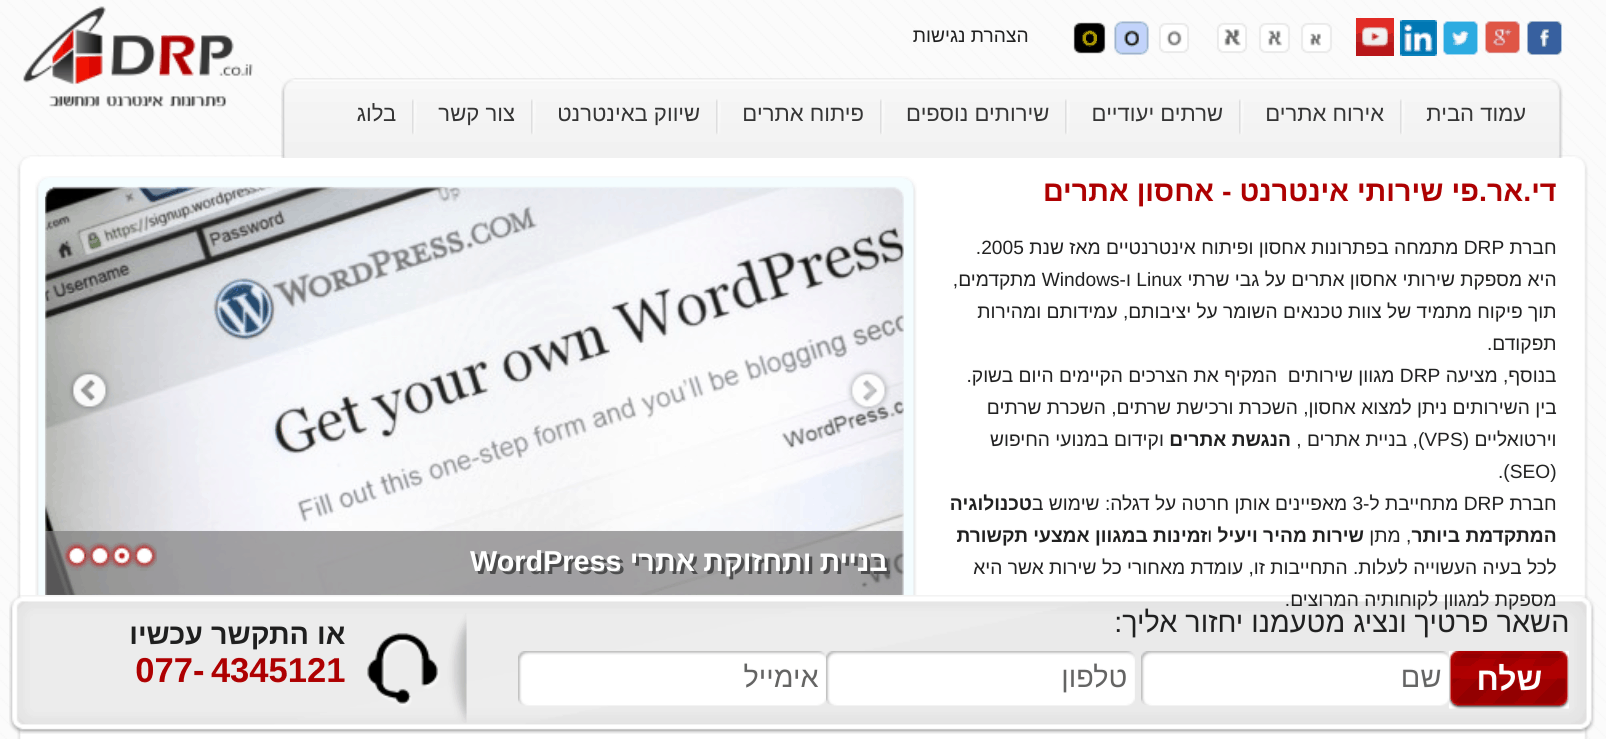The image size is (1606, 739).
Task: Show the previous slide with left arrow
Action: 89,390
